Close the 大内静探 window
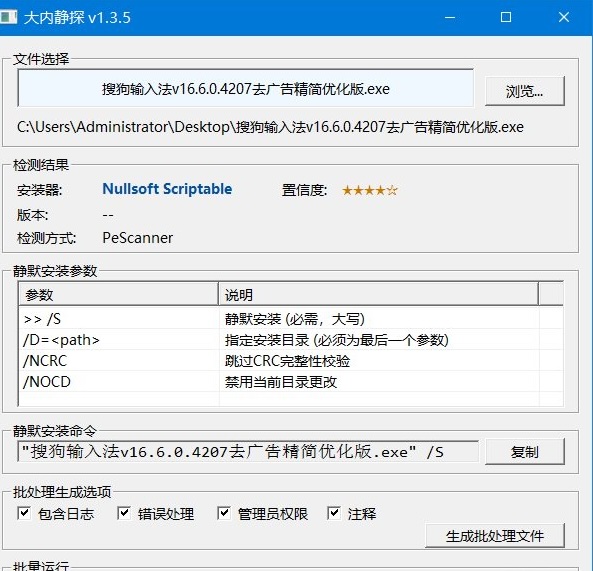The height and width of the screenshot is (571, 593). [x=564, y=17]
